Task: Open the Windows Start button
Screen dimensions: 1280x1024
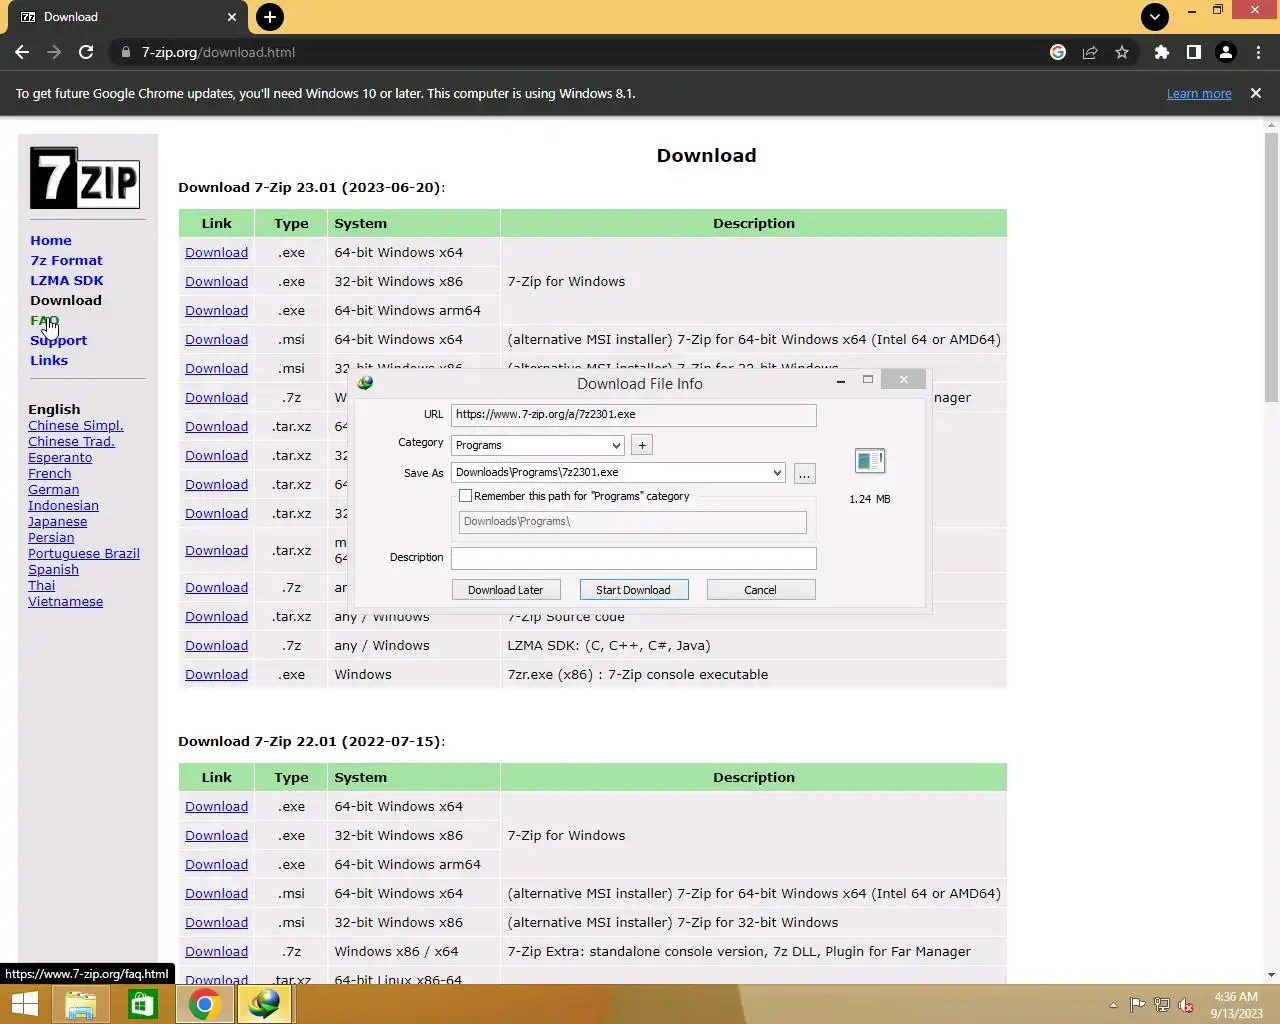Action: (x=24, y=1004)
